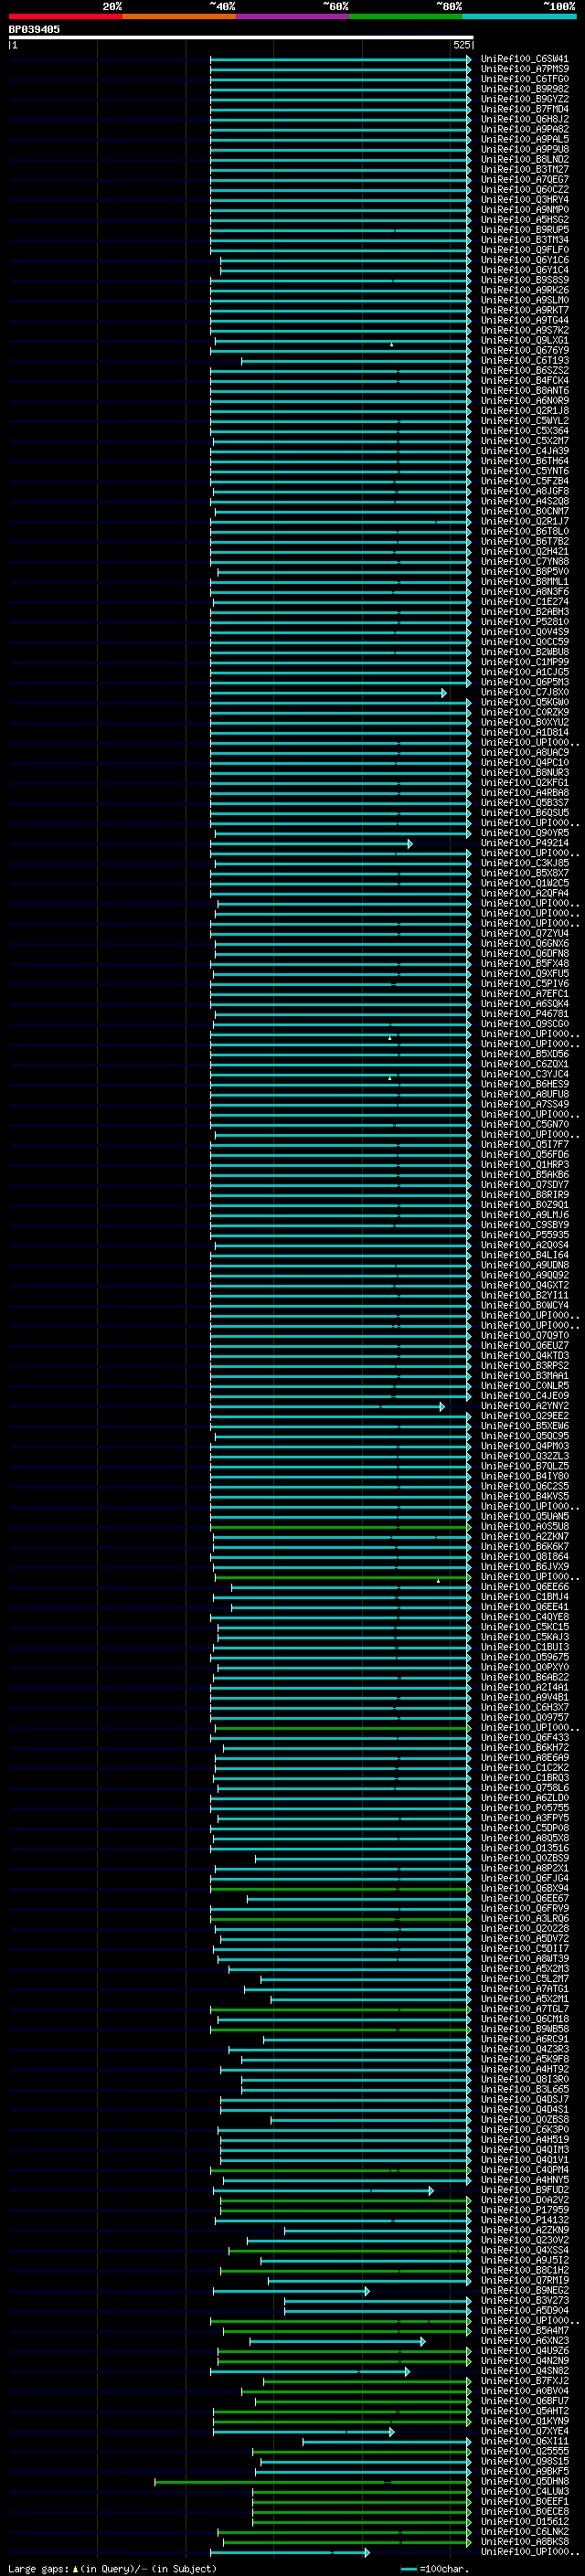The image size is (585, 2576).
Task: Open hit UniRef100_A7PMS9
Action: [x=525, y=69]
